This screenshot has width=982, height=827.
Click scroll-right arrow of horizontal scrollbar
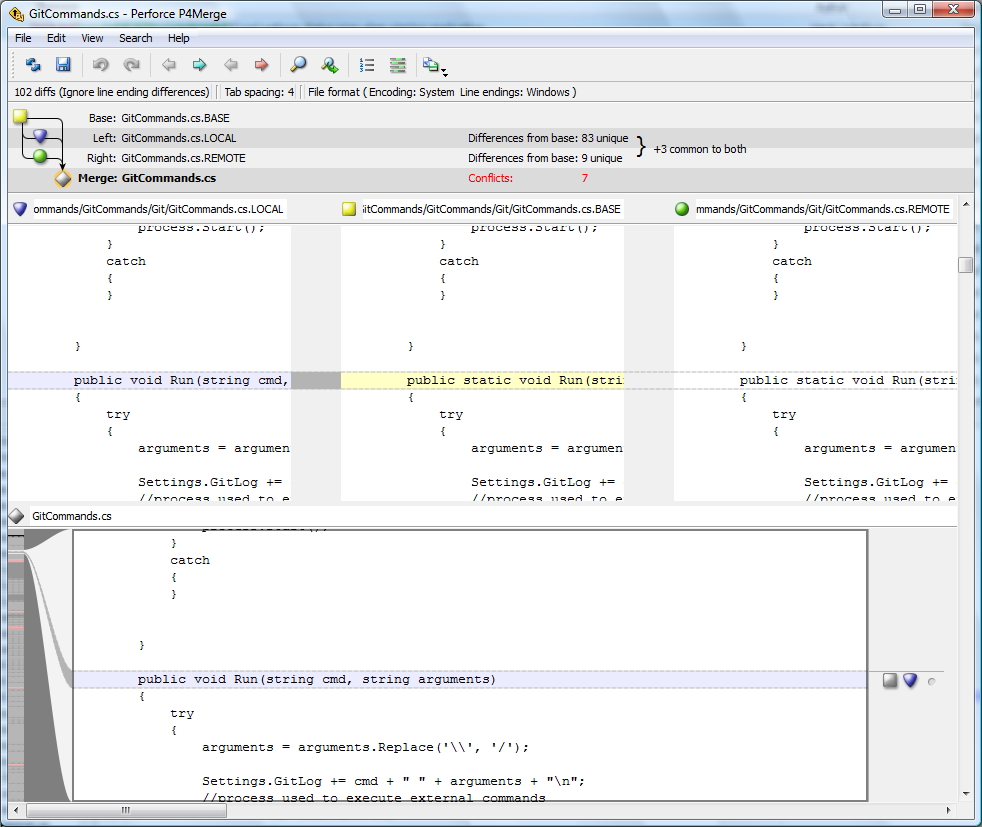[948, 810]
